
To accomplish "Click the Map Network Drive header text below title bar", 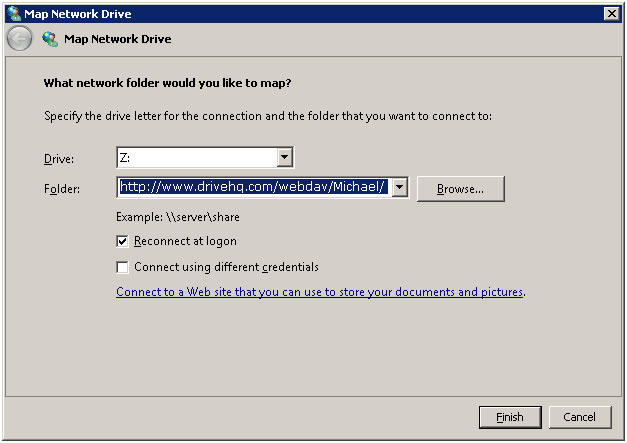I will (117, 39).
